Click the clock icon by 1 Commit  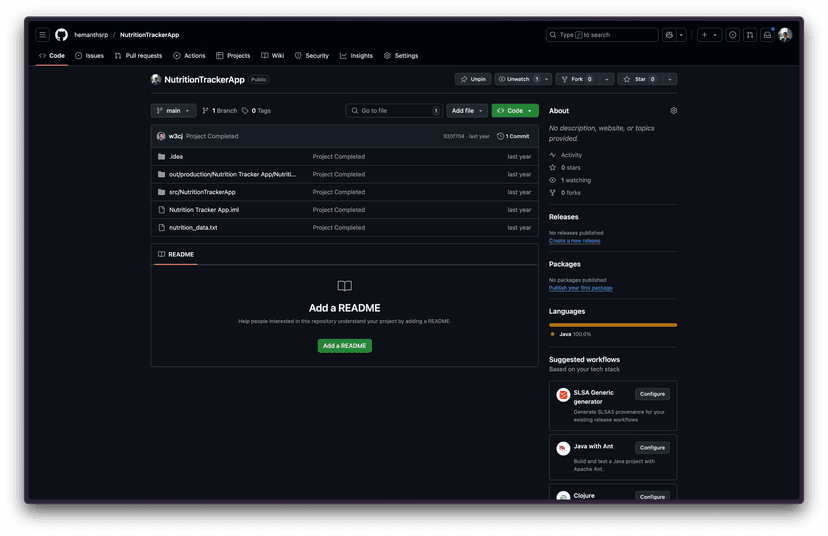click(500, 136)
